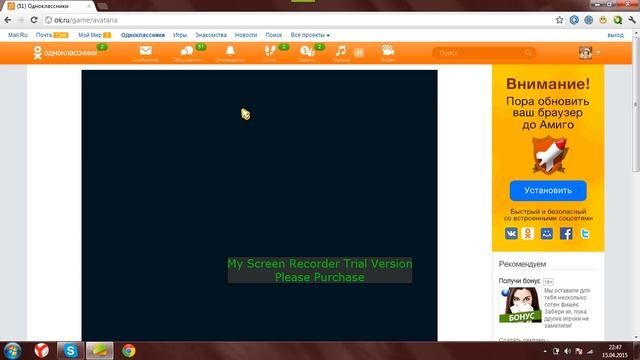Screen dimensions: 640x360
Task: Show hidden tray icons arrow
Action: click(x=545, y=351)
